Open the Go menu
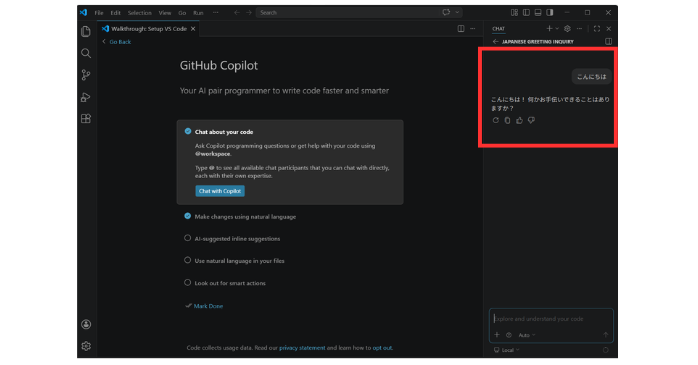 [x=182, y=12]
